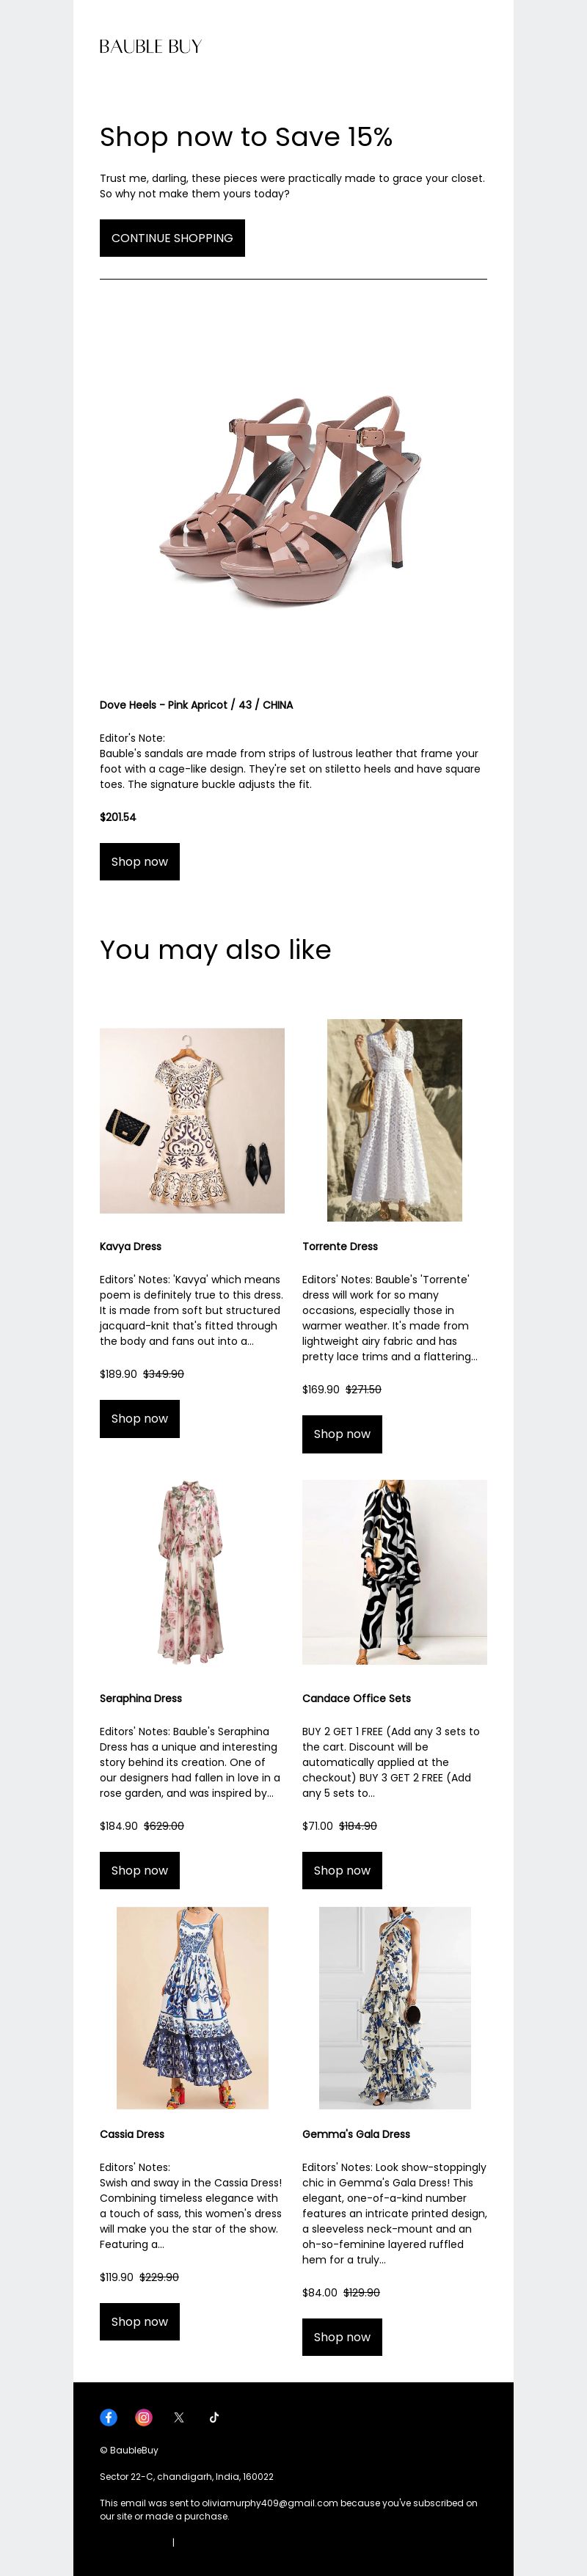Click Shop now for Cassia Dress
Screen dimensions: 587x2576
point(140,2321)
